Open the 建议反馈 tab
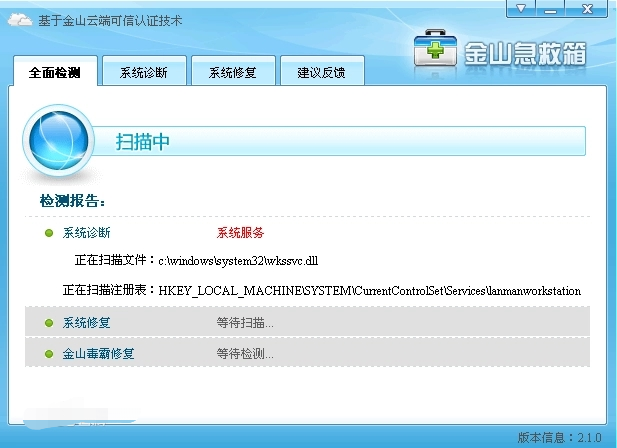 tap(322, 72)
